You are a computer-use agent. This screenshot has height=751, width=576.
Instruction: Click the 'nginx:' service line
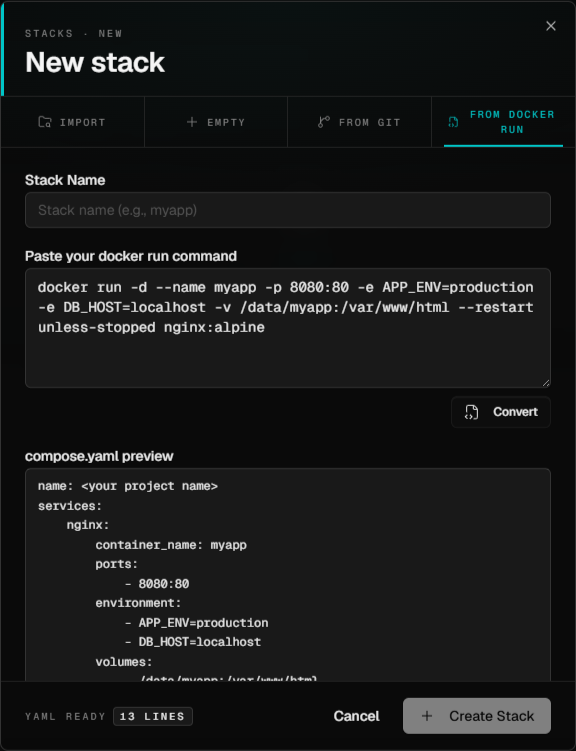[88, 525]
